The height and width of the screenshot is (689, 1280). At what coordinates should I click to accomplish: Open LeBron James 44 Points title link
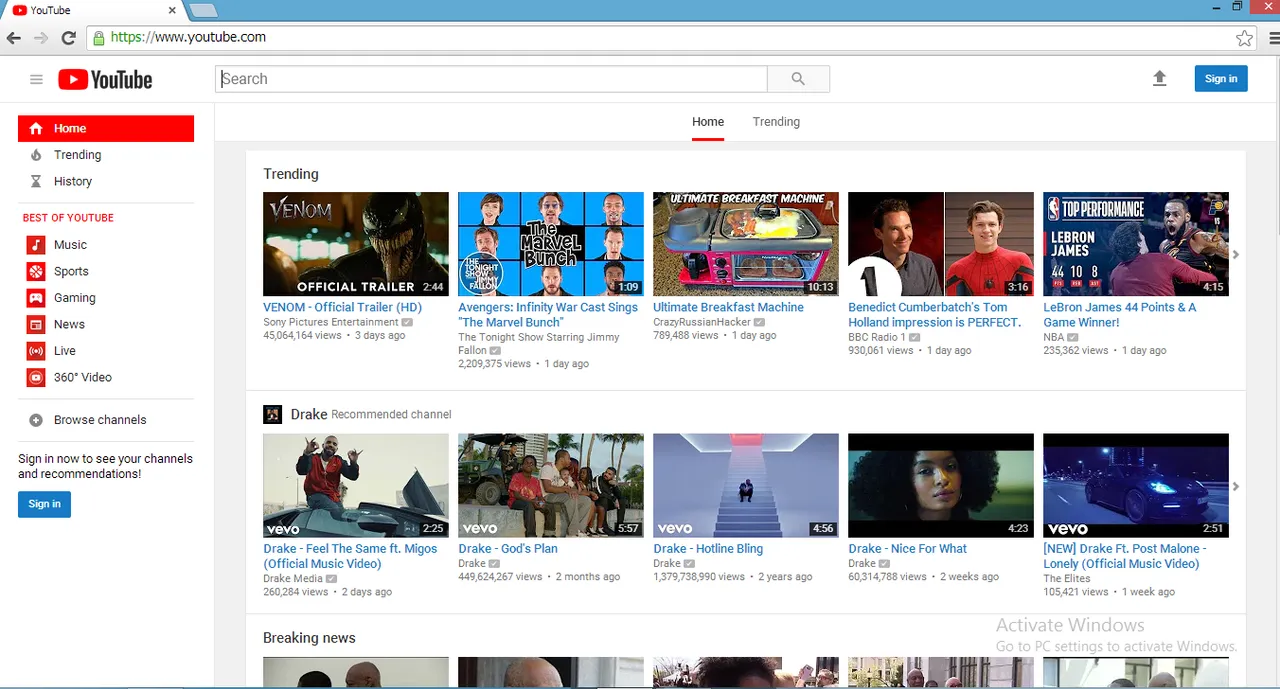1120,315
